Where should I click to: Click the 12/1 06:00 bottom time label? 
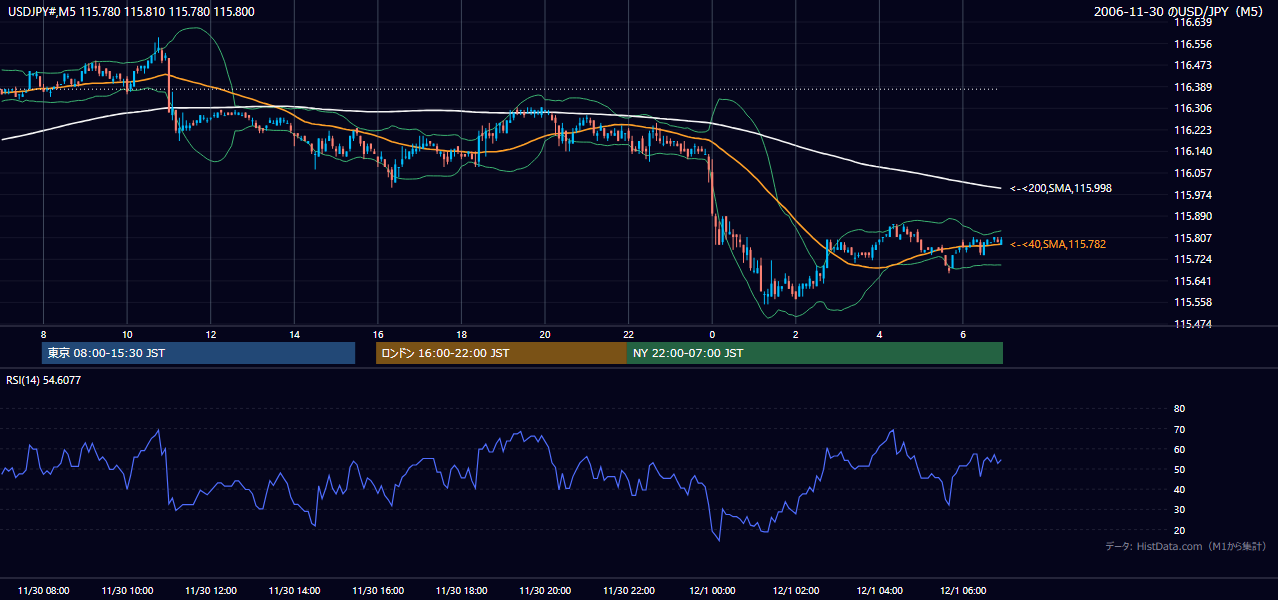point(963,590)
